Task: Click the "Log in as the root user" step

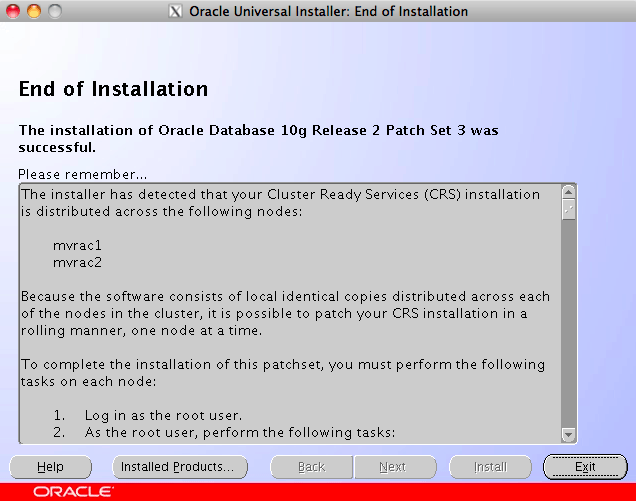Action: pos(160,415)
